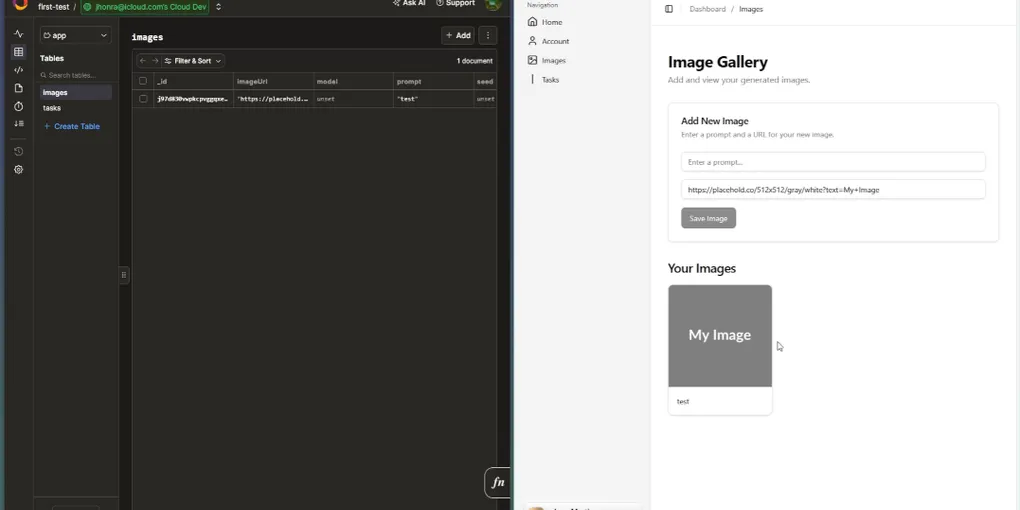Open the app component dropdown
Viewport: 1020px width, 510px height.
point(75,35)
